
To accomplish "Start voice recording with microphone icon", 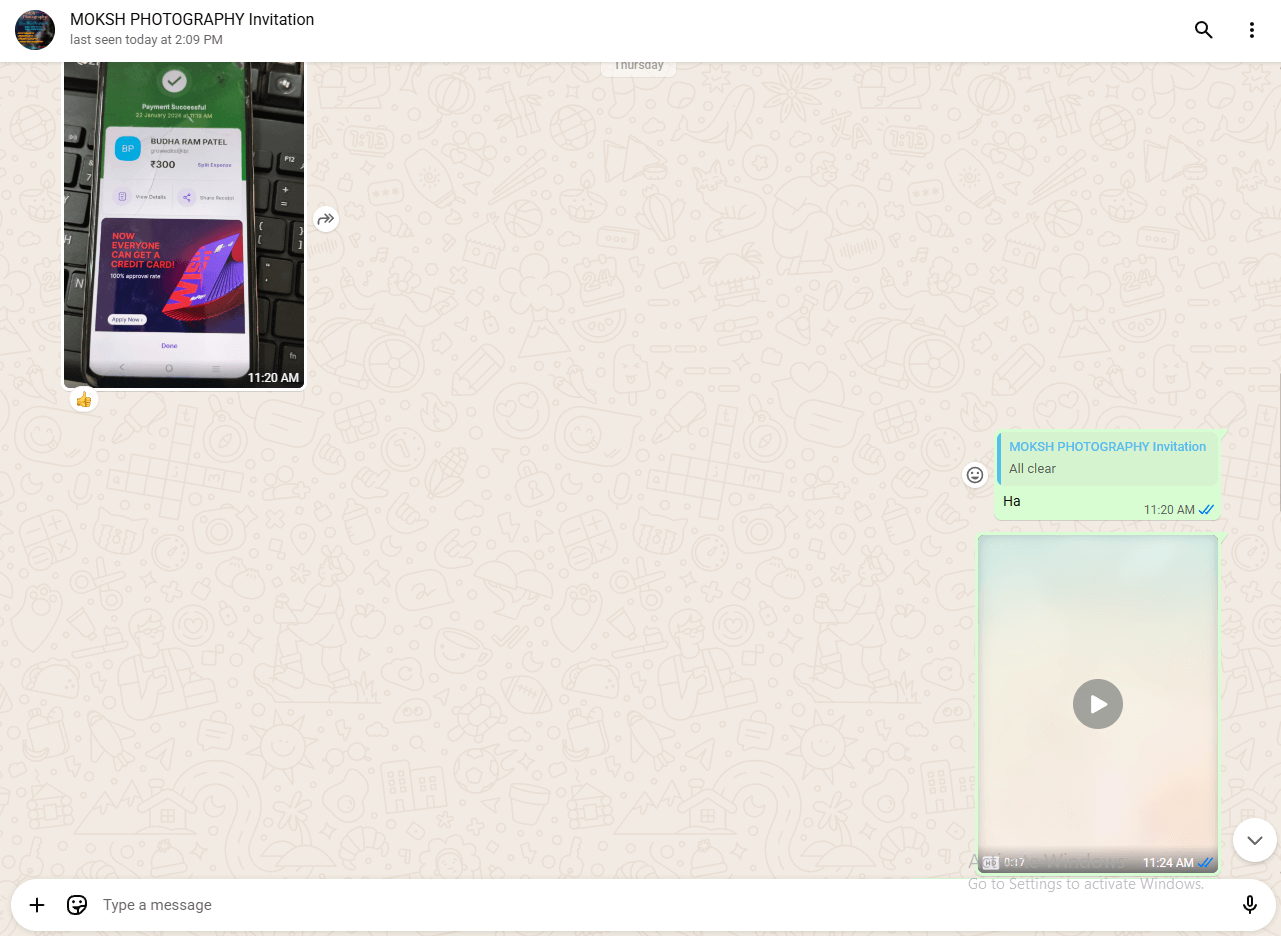I will 1249,905.
